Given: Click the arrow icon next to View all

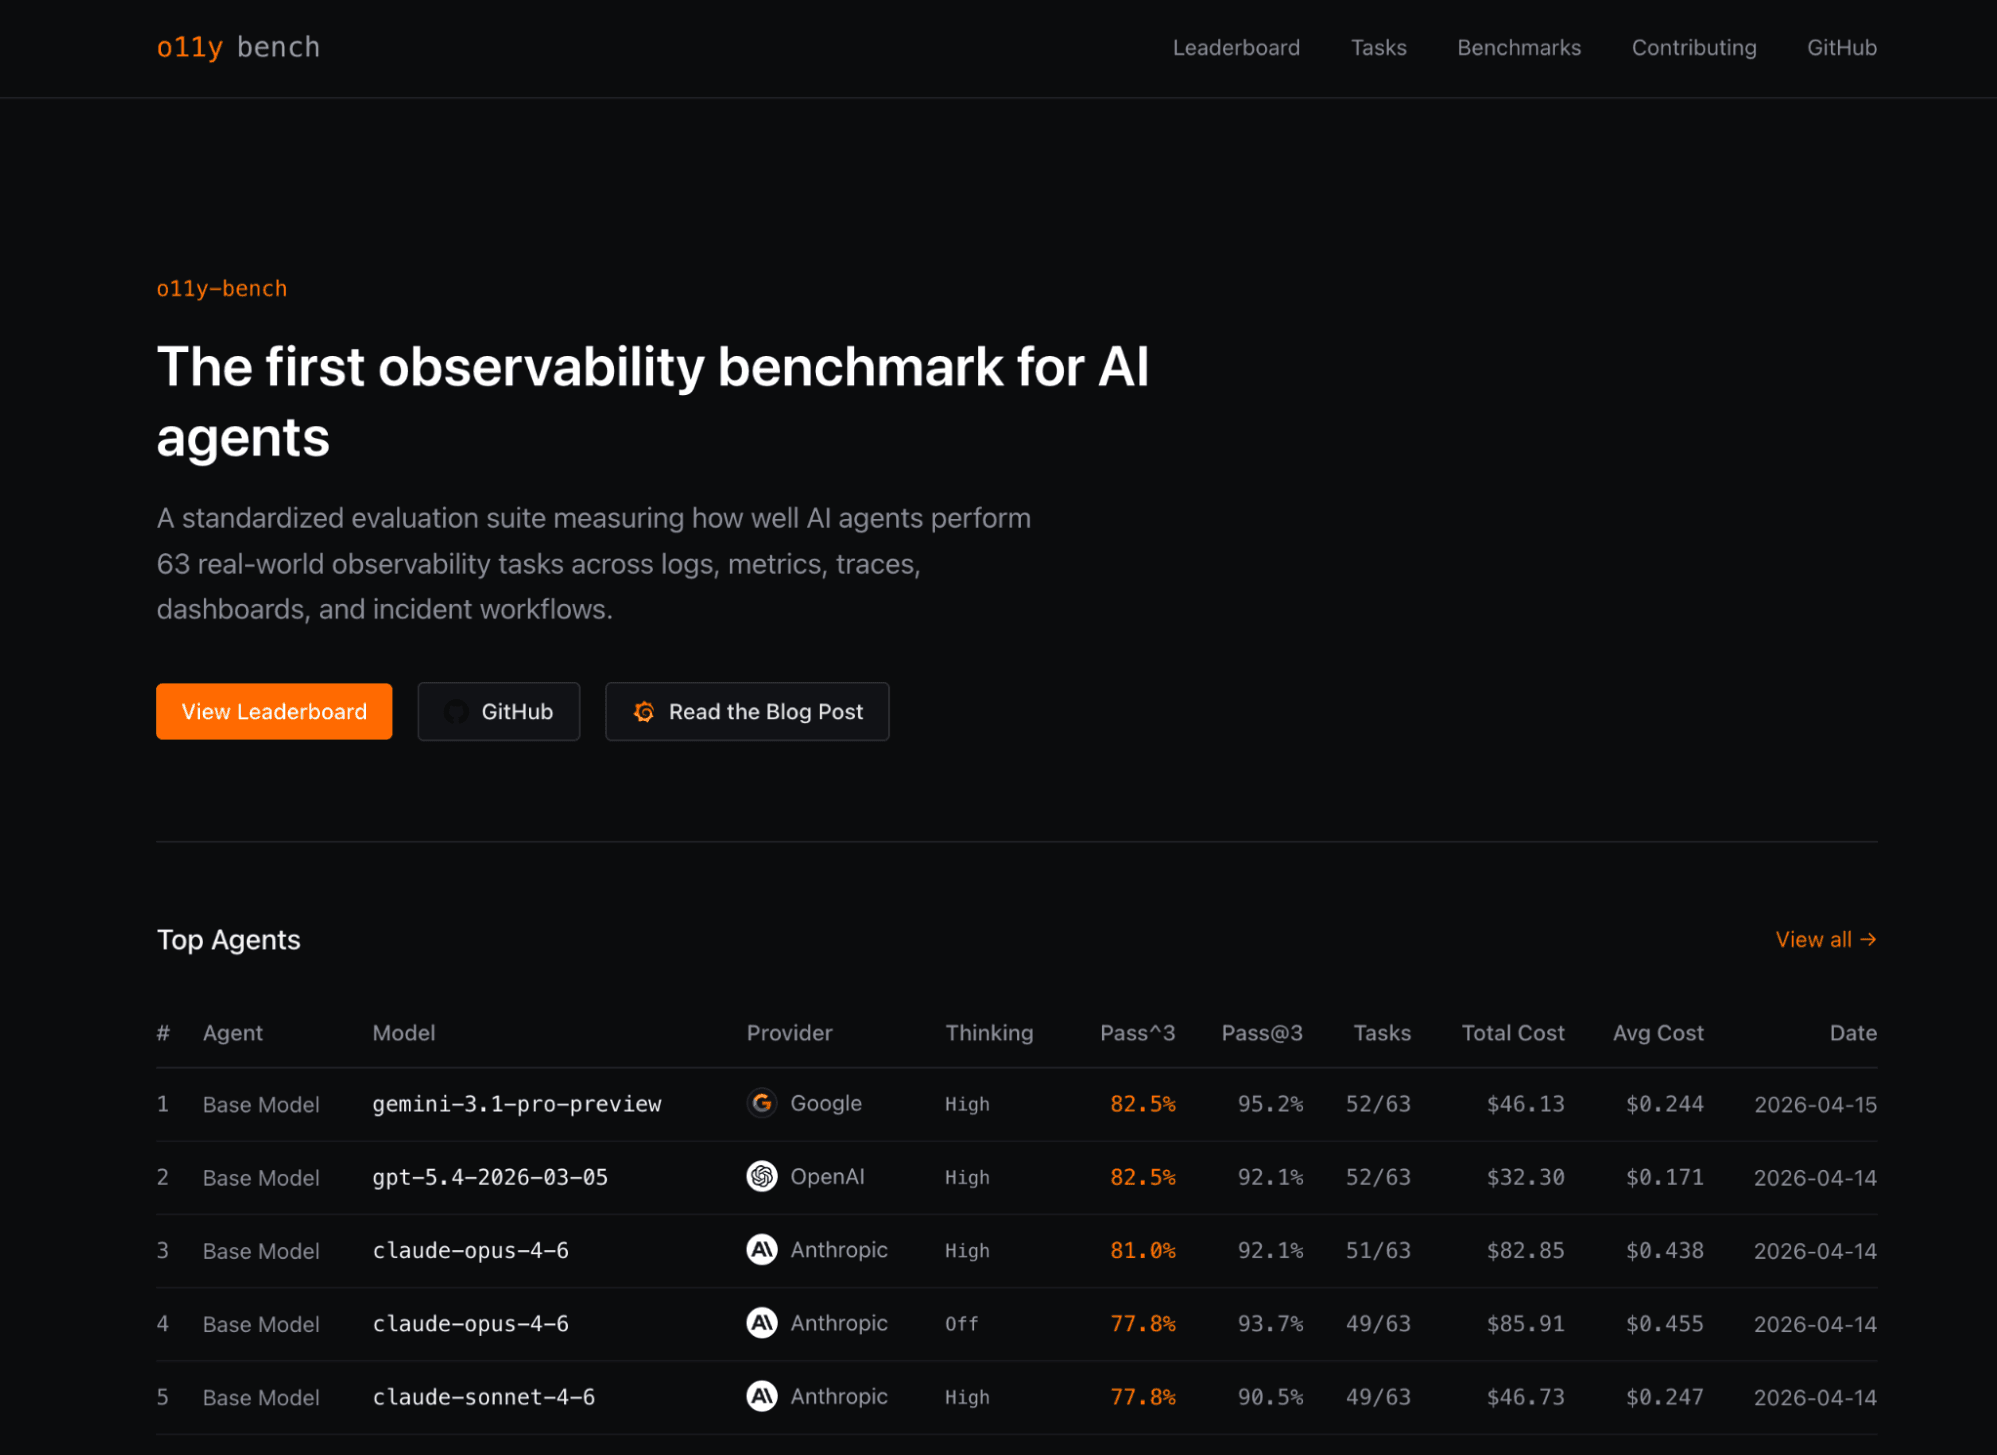Looking at the screenshot, I should pyautogui.click(x=1868, y=939).
